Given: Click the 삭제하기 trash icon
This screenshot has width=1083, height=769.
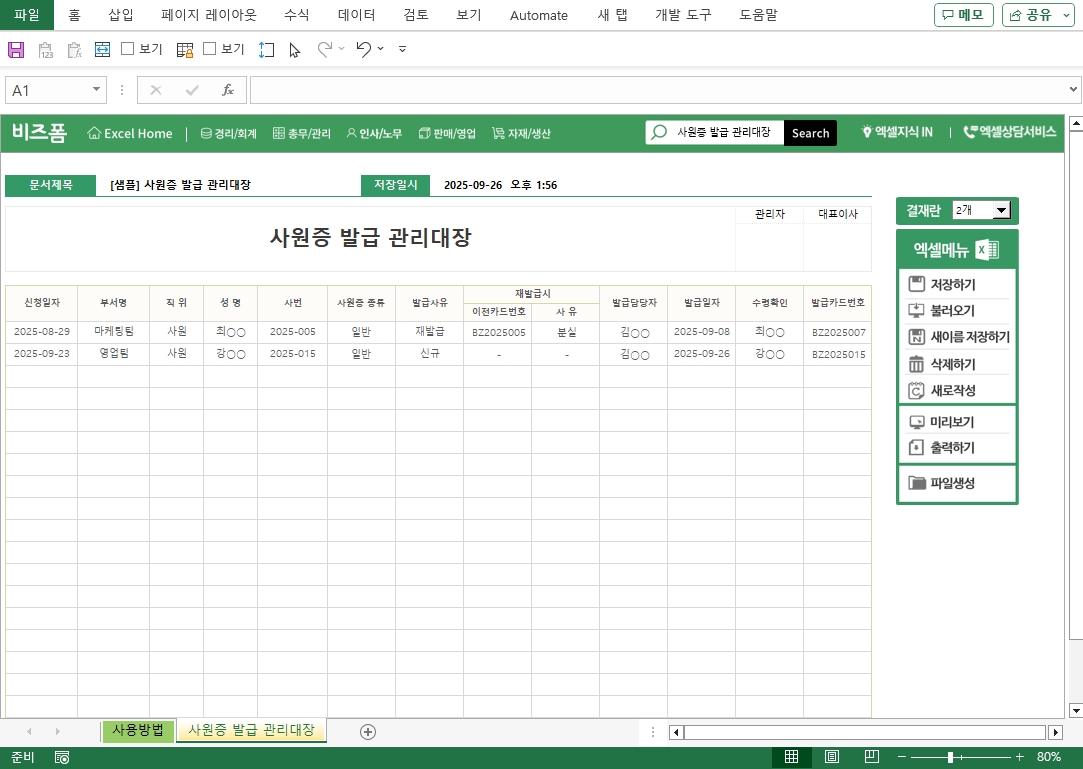Looking at the screenshot, I should click(x=916, y=364).
